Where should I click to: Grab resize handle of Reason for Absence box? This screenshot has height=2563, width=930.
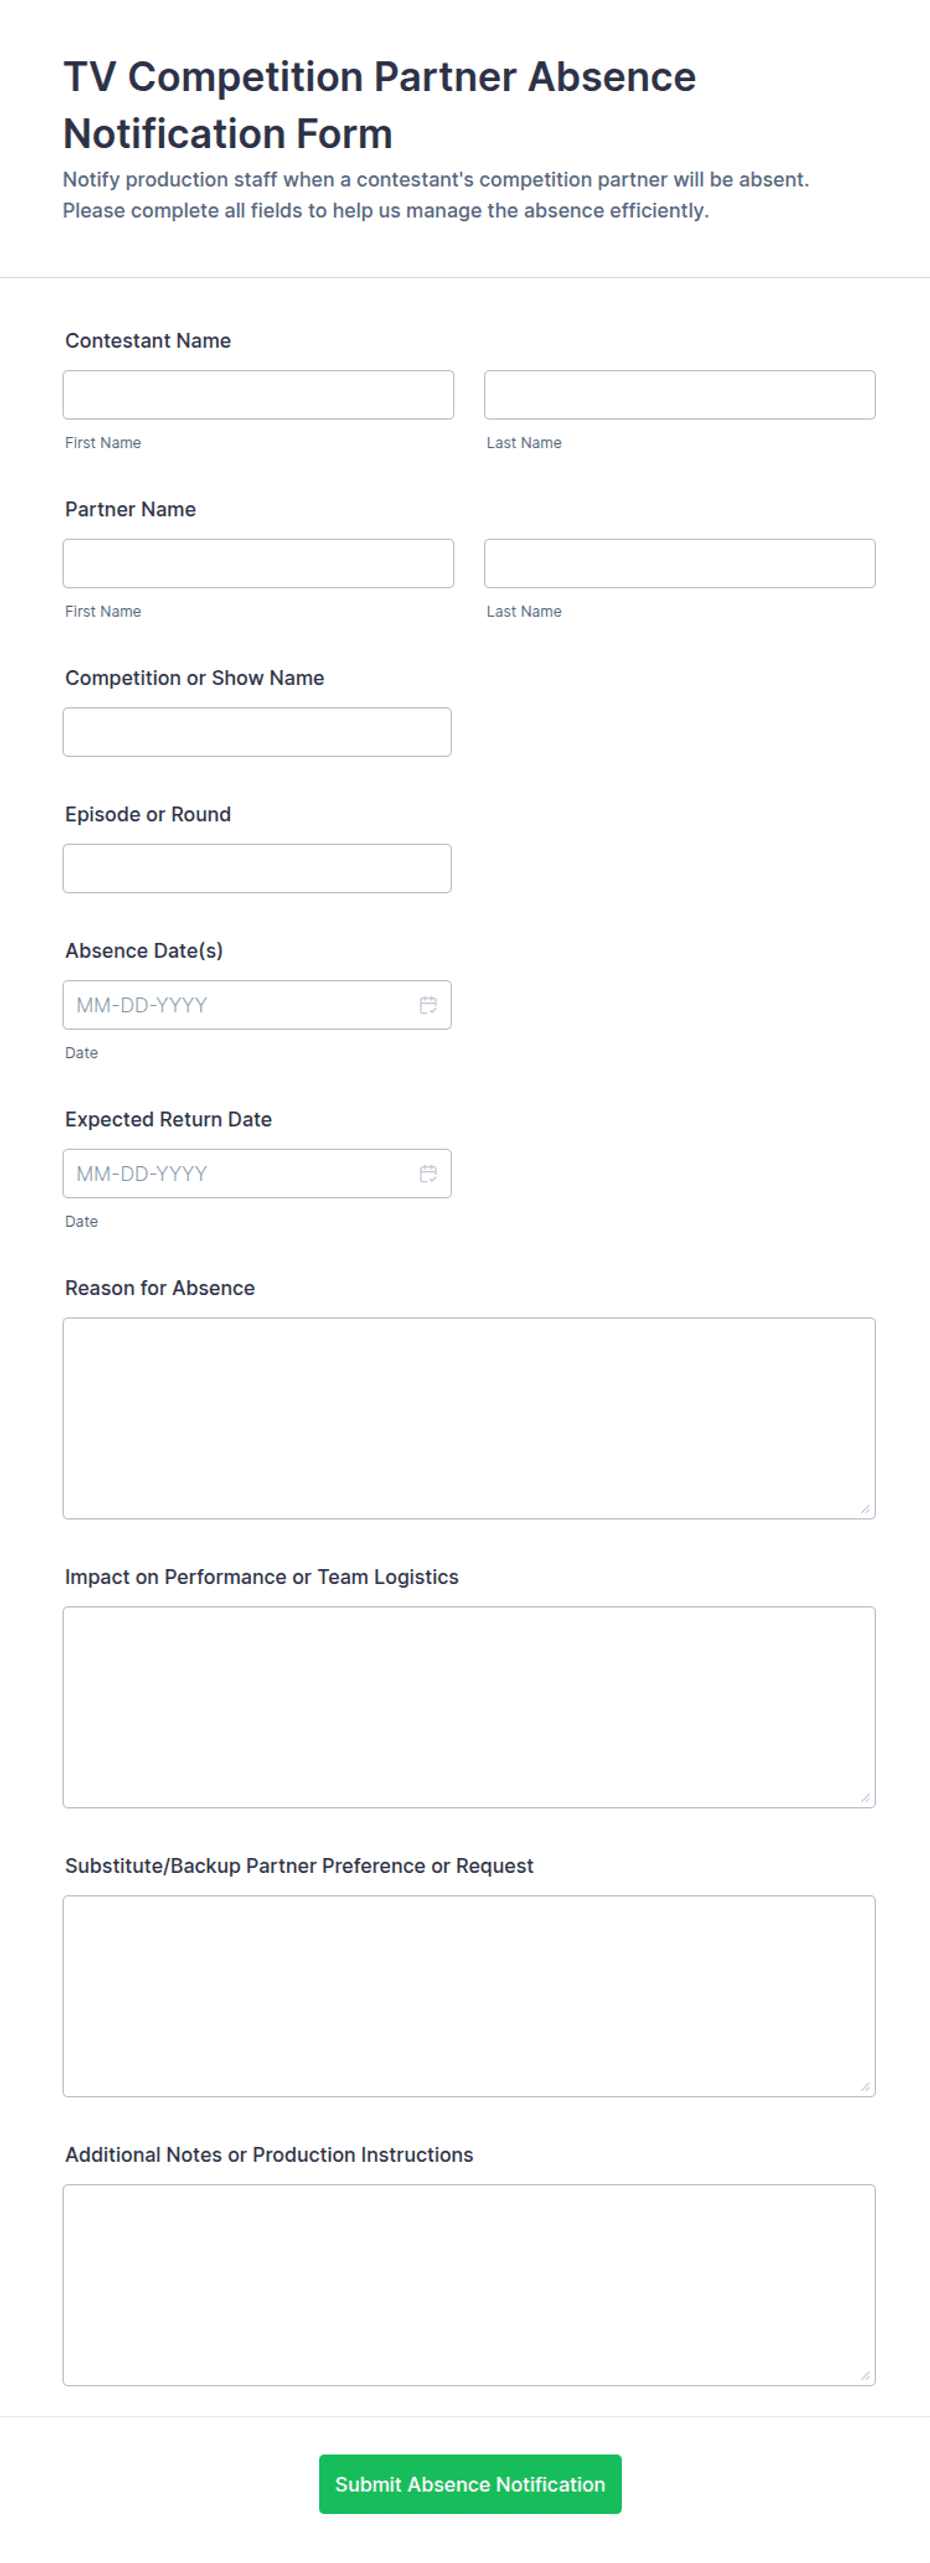pos(865,1507)
